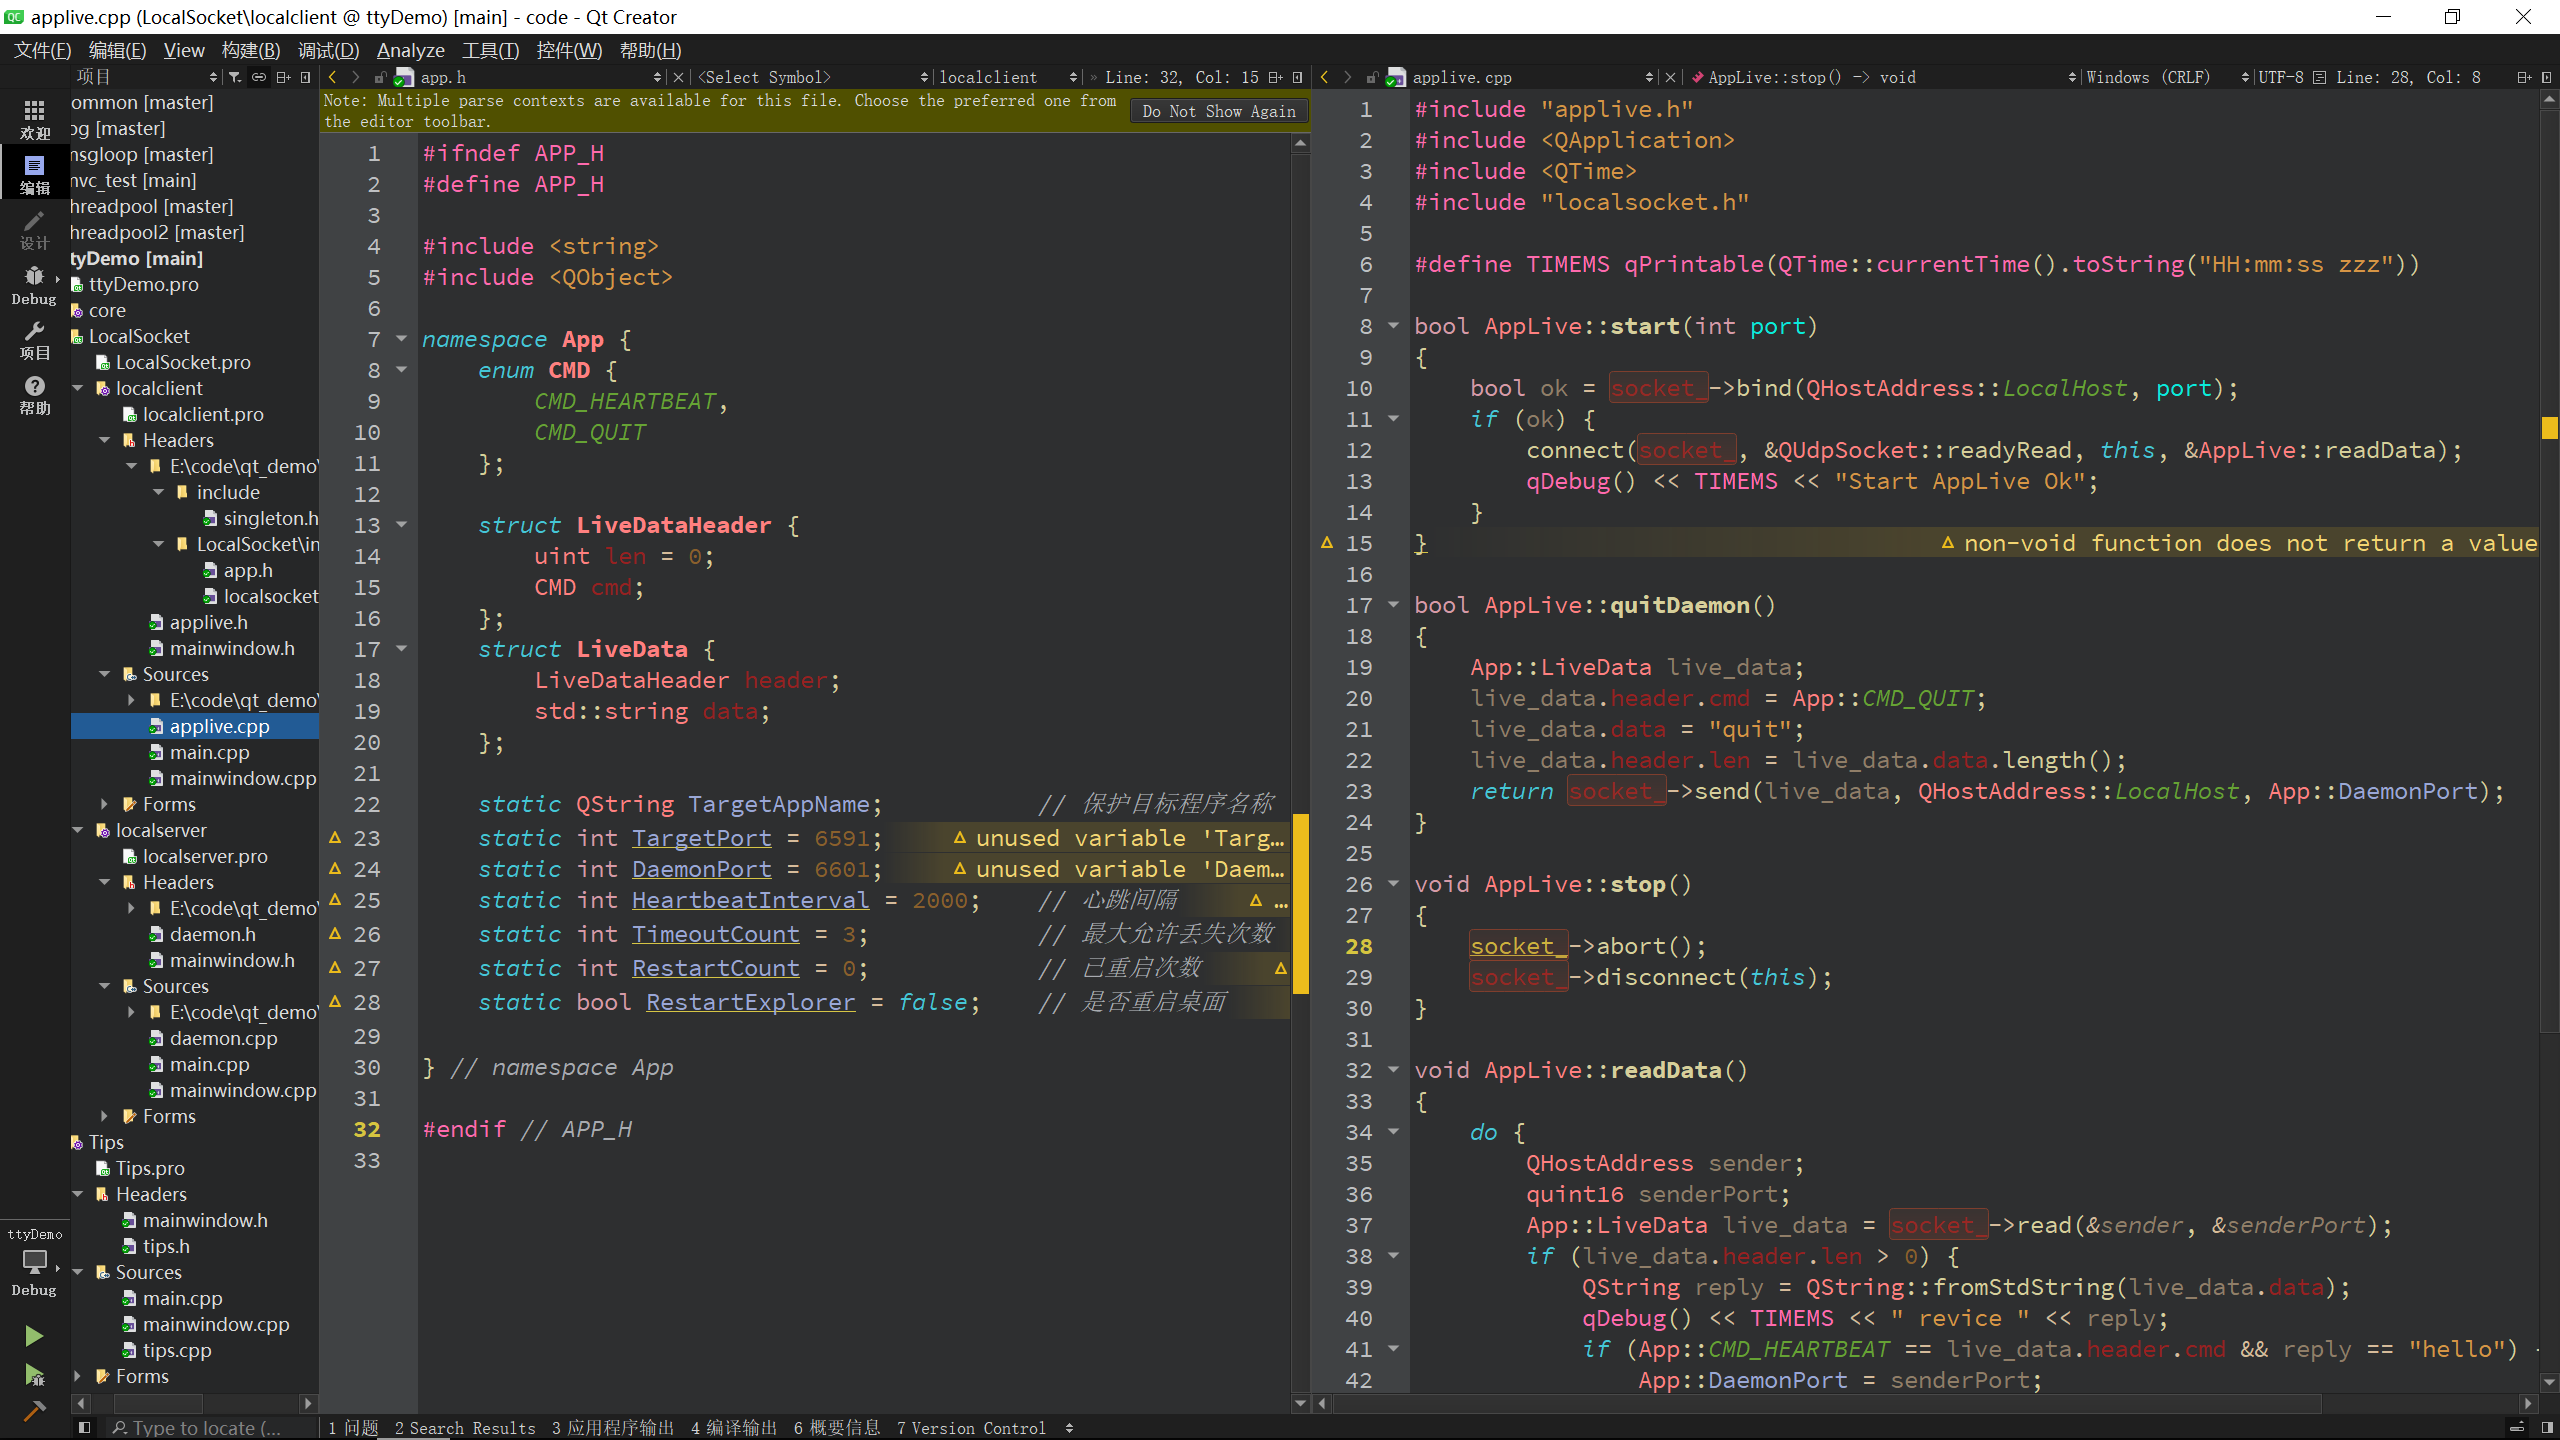Click the applive.cpp horizontal scrollbar
The image size is (2560, 1440).
(x=1826, y=1403)
